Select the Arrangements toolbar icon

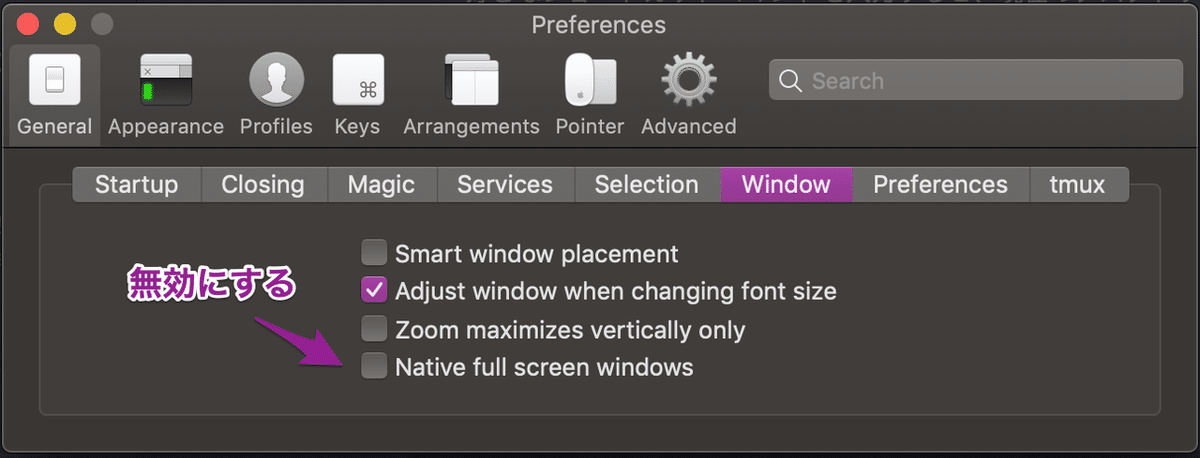pos(471,81)
